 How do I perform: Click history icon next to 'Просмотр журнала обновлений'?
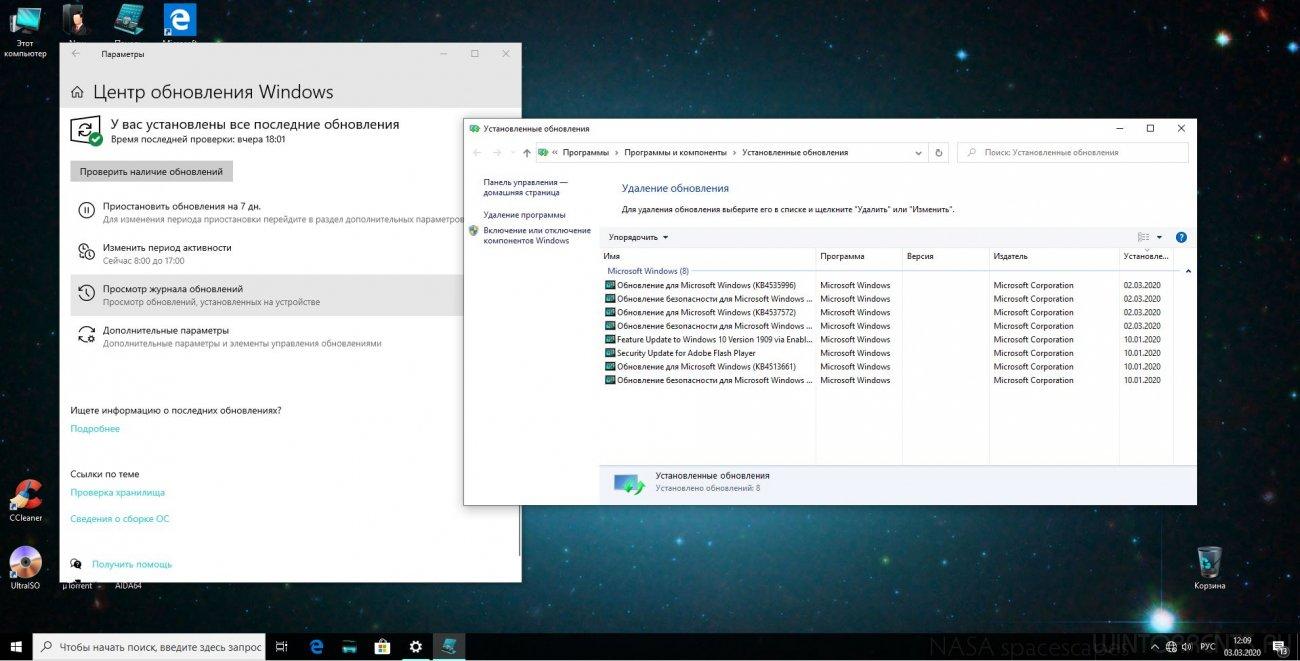[x=87, y=294]
